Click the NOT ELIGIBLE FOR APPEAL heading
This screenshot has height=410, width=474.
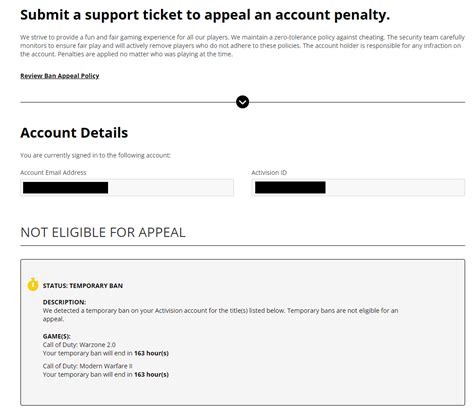(103, 233)
